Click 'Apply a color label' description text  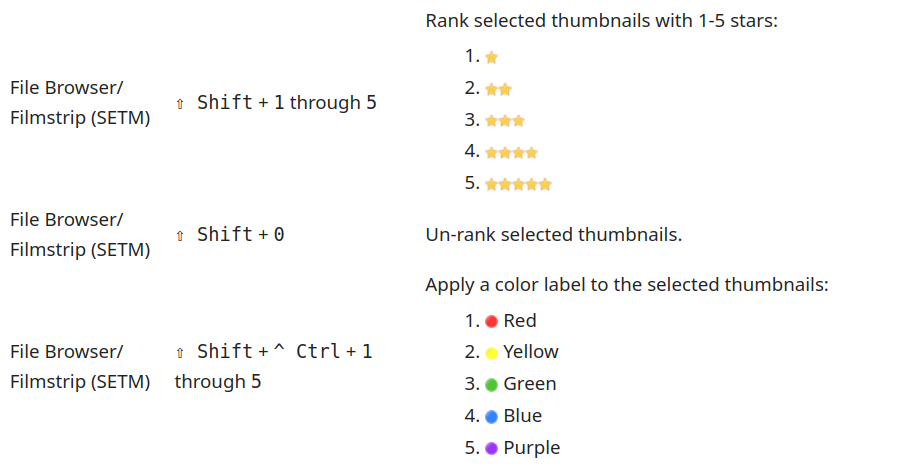(x=626, y=285)
